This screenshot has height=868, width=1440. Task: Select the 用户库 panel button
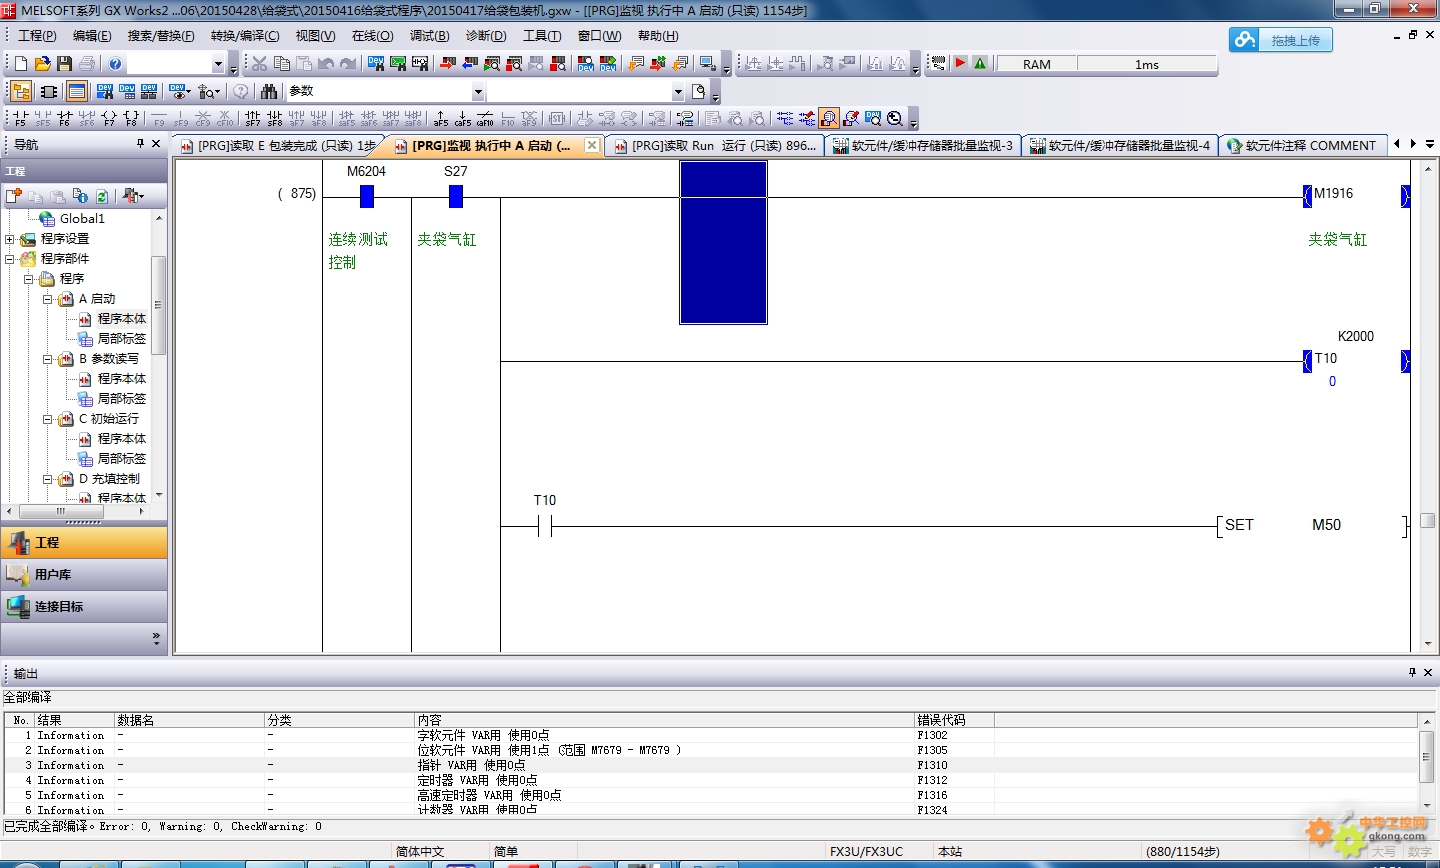pos(84,575)
